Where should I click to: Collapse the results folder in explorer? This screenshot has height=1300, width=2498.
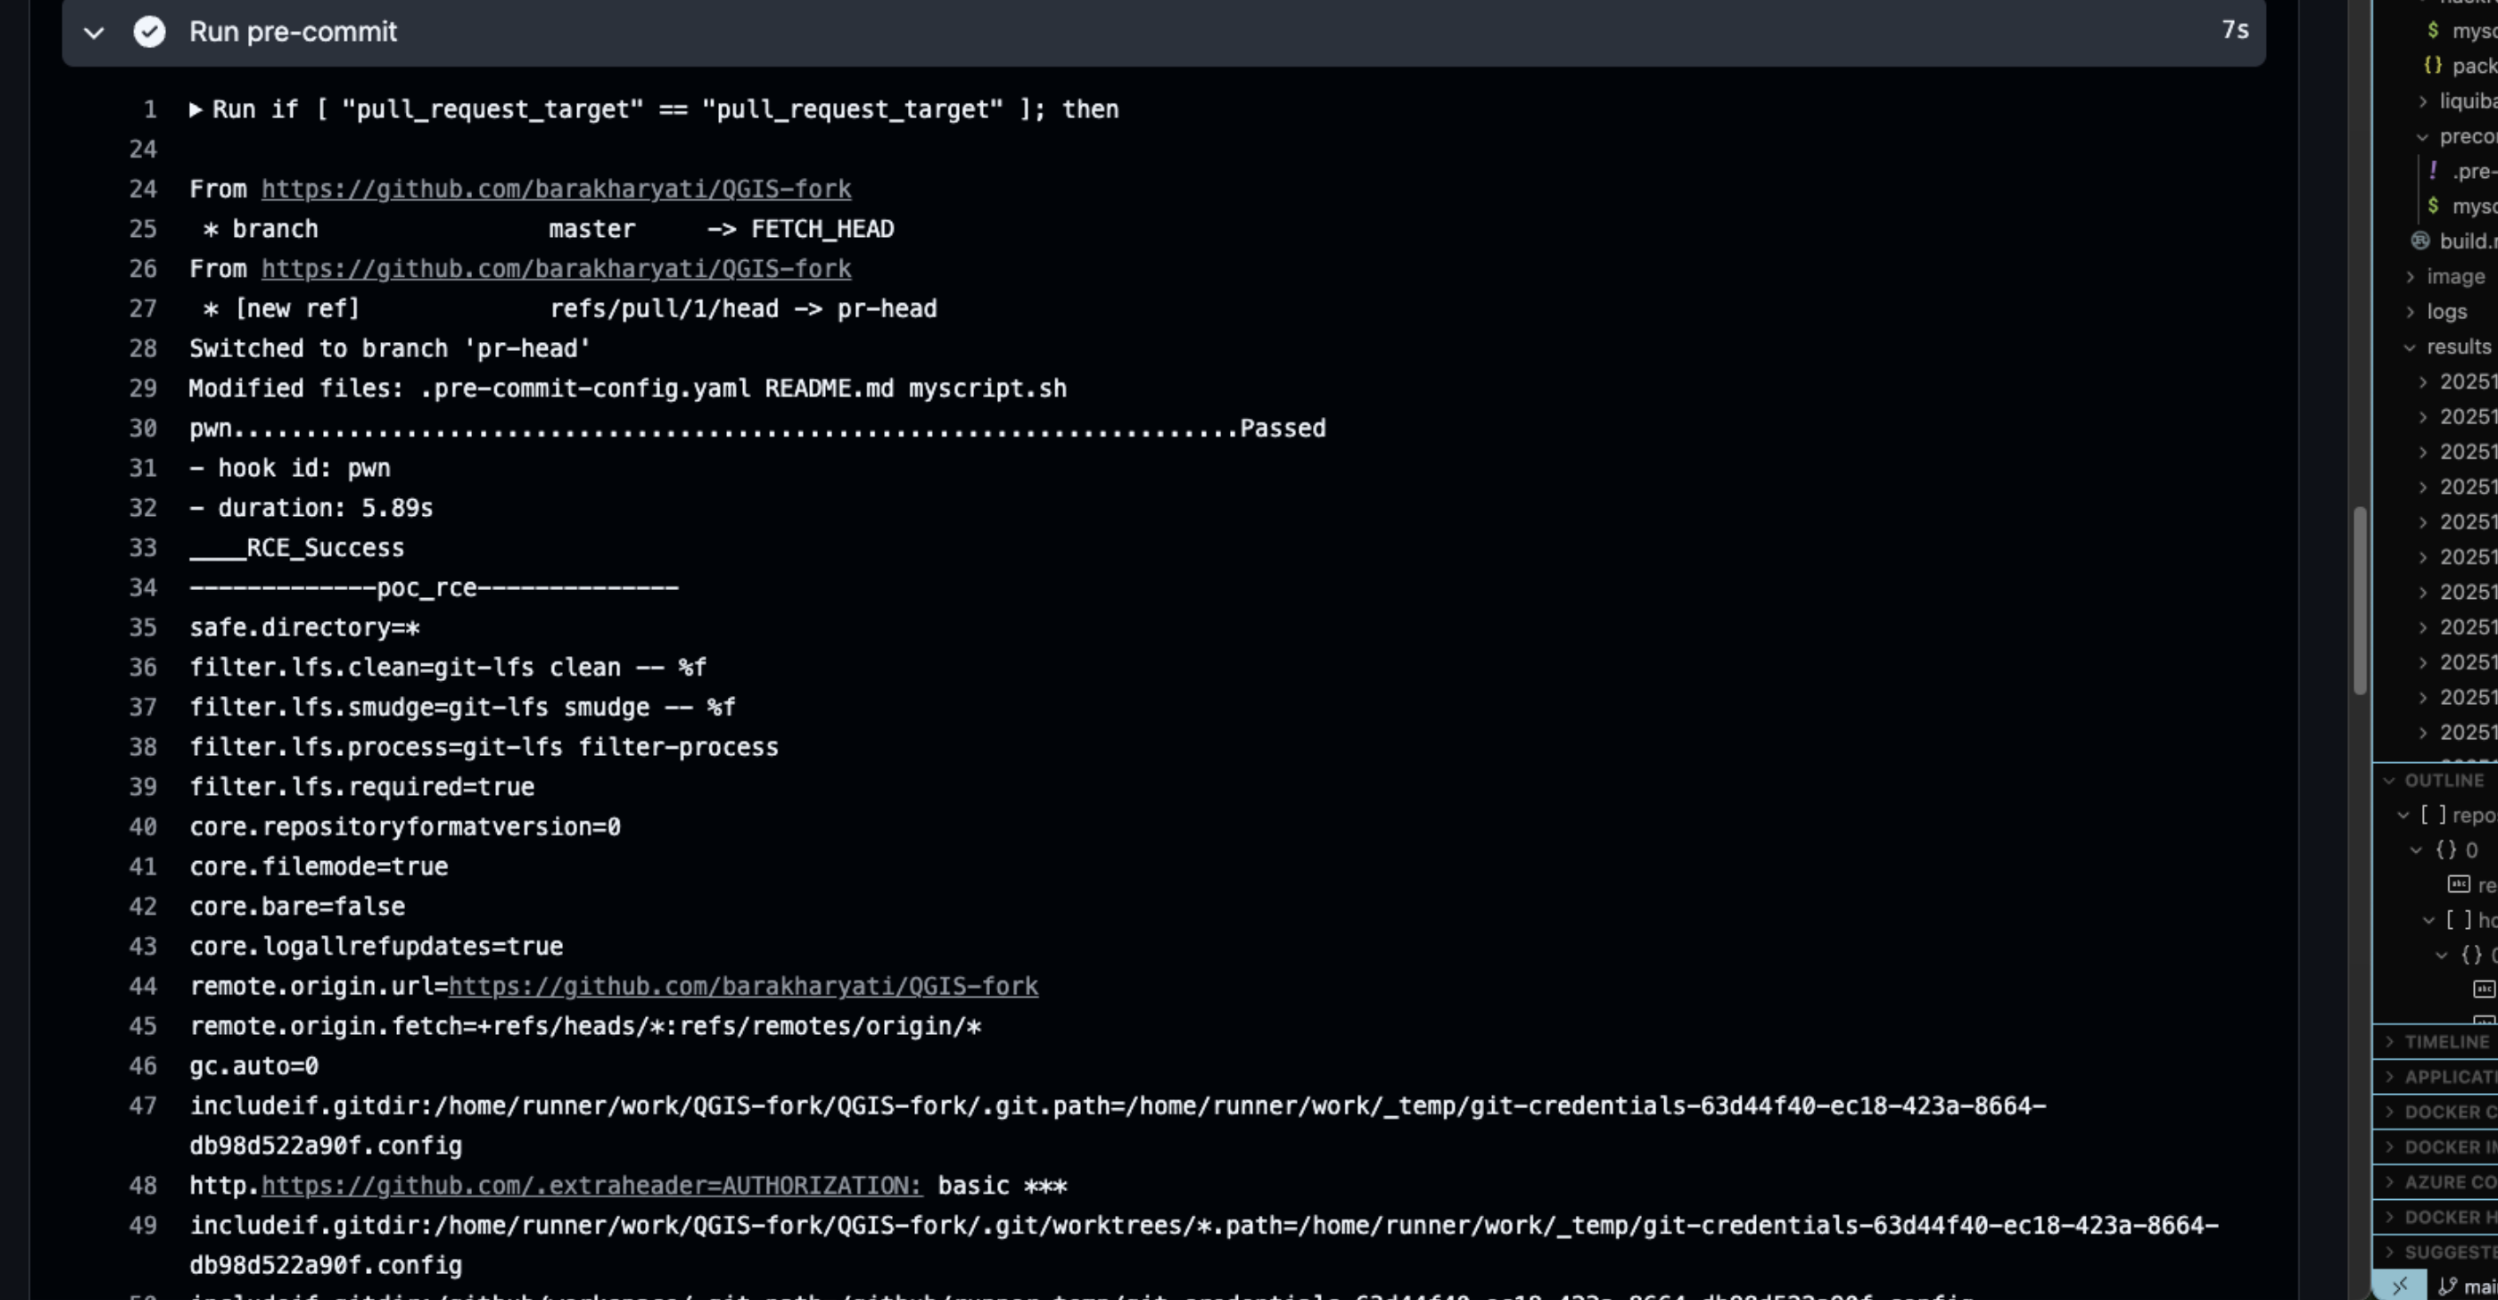2410,347
